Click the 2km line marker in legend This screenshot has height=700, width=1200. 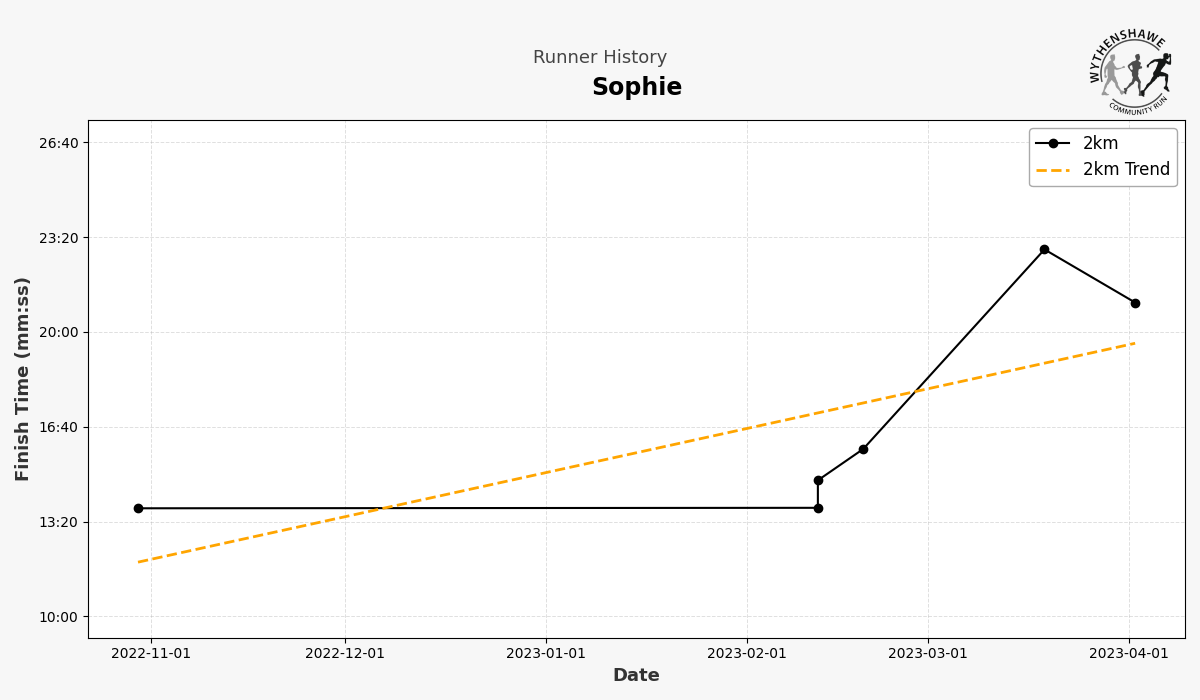coord(1052,143)
